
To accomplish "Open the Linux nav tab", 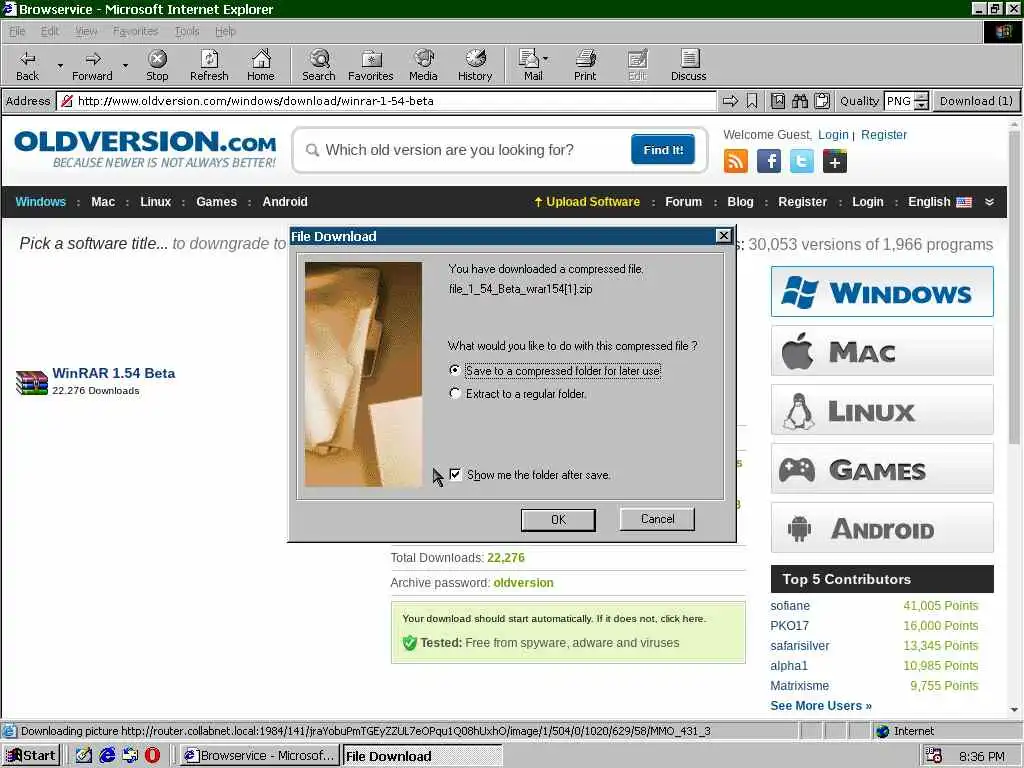I will [155, 202].
